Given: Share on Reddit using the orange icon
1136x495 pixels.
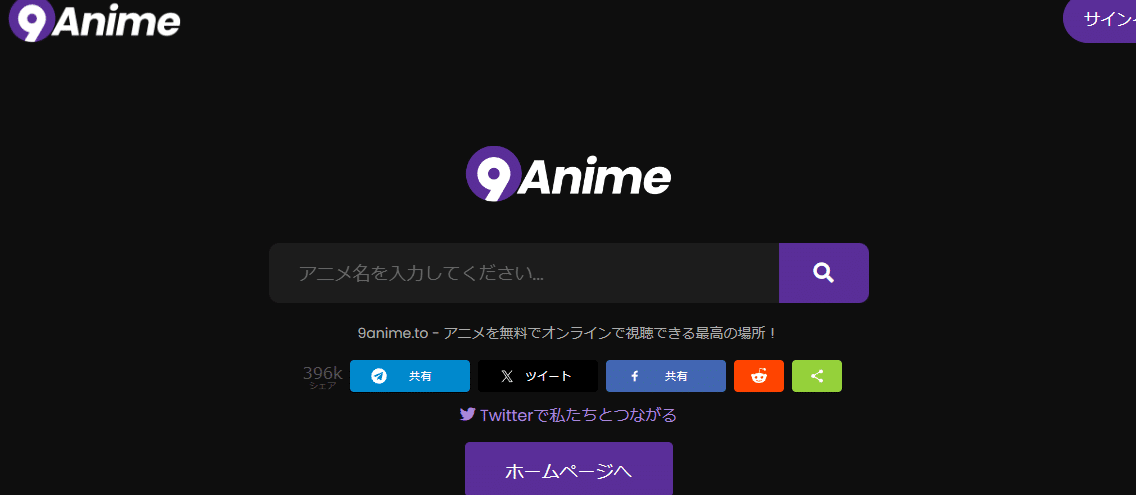Looking at the screenshot, I should click(x=759, y=376).
